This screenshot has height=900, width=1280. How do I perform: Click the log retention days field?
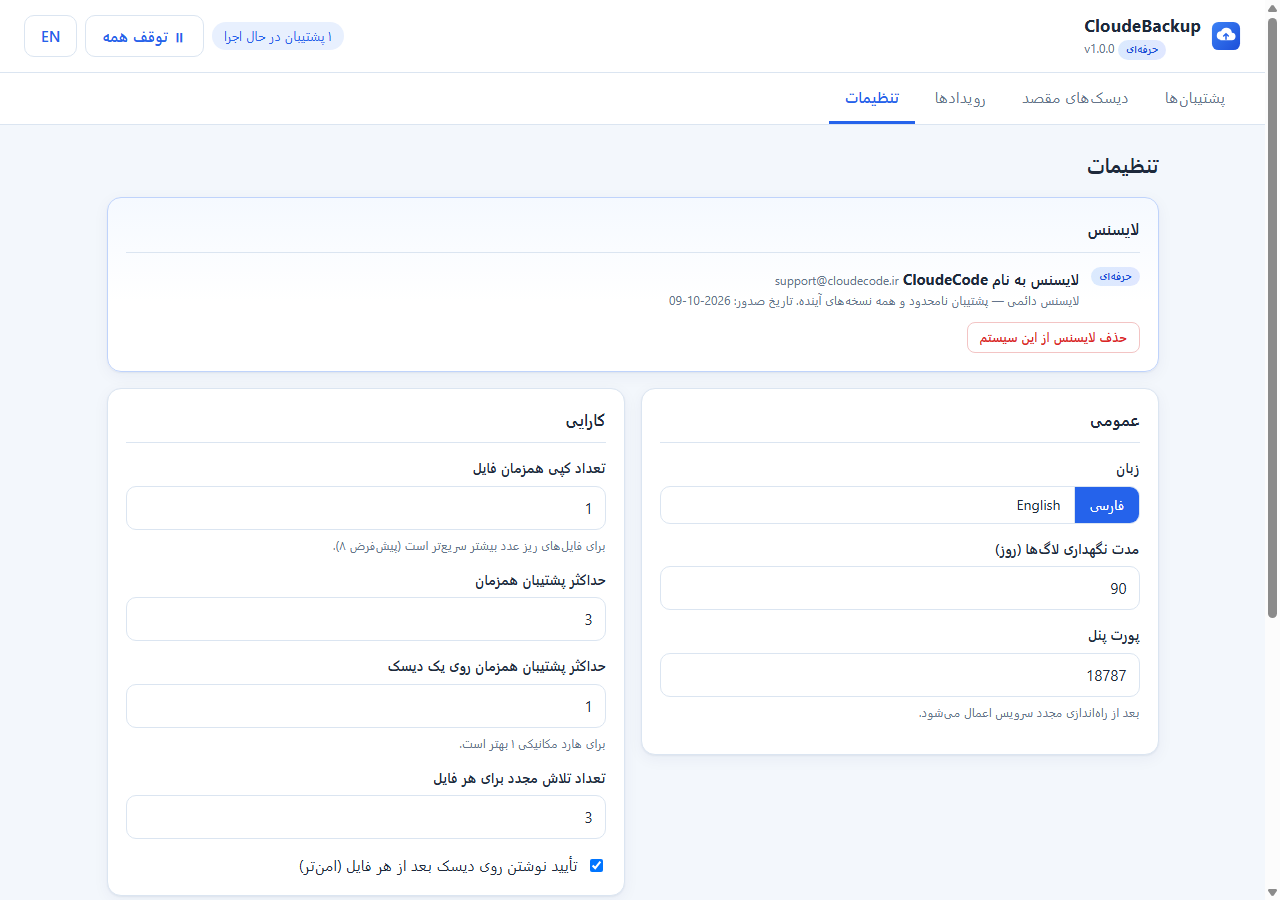pyautogui.click(x=900, y=588)
